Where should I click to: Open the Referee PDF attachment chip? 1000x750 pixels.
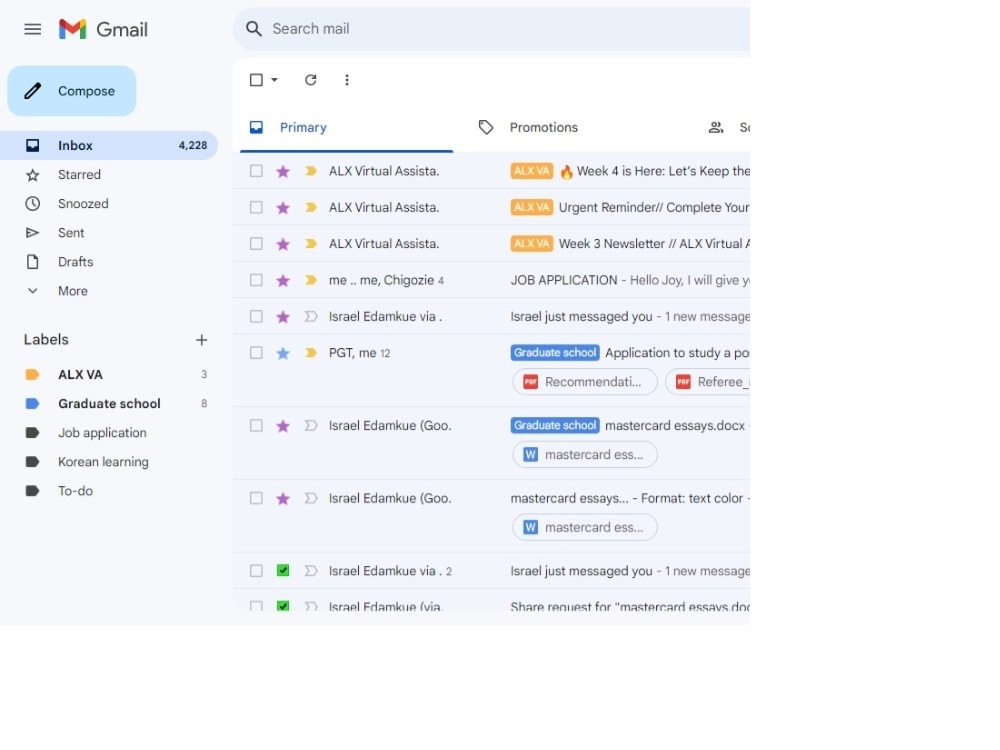point(708,382)
